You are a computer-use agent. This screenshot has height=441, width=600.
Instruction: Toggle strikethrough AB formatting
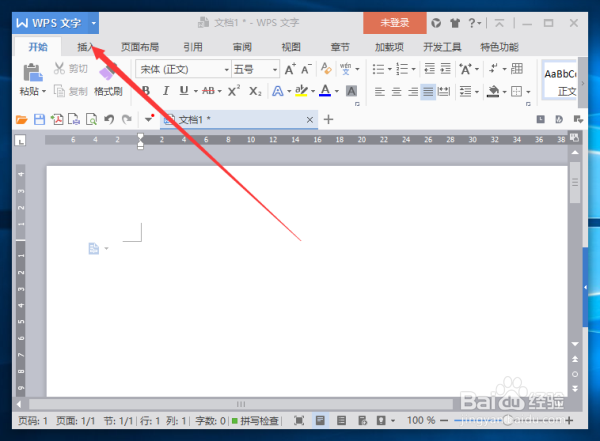208,91
